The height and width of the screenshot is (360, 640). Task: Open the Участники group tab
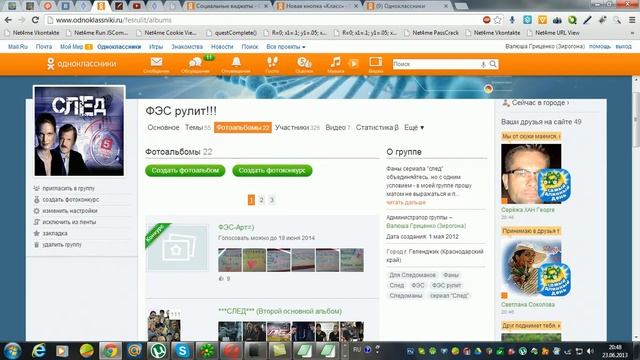click(297, 127)
